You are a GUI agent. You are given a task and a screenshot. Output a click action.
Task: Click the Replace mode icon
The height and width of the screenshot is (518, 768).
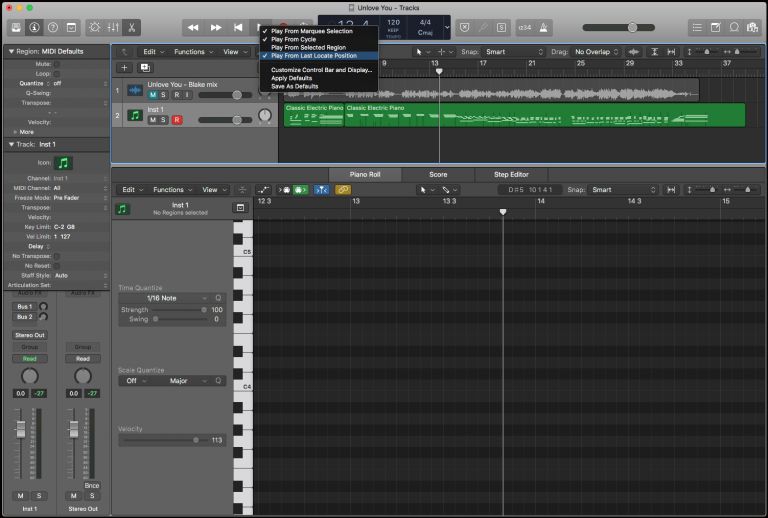(465, 27)
